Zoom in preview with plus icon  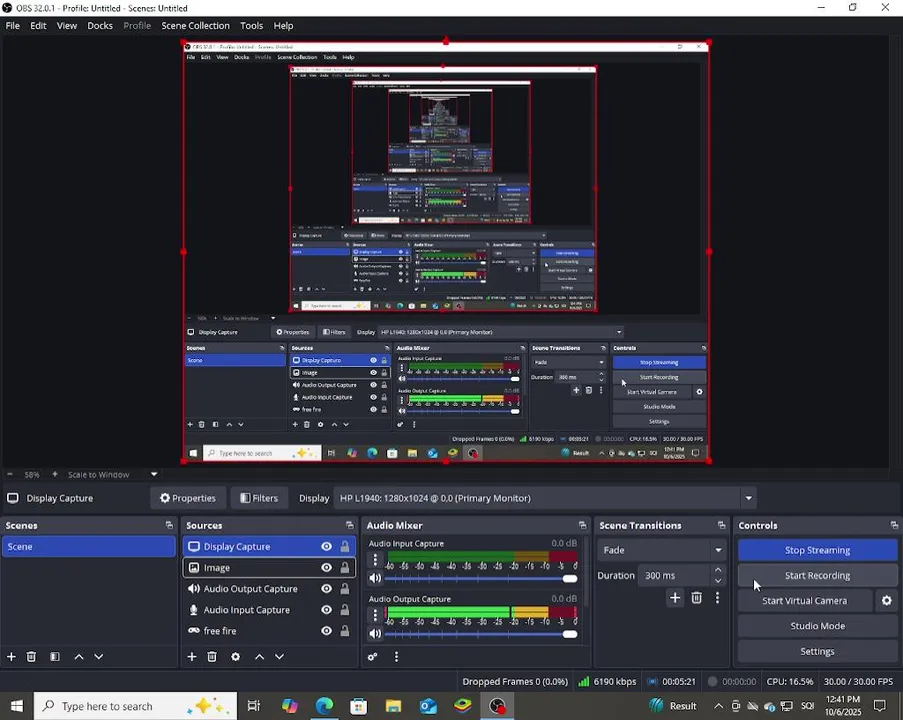(x=55, y=474)
